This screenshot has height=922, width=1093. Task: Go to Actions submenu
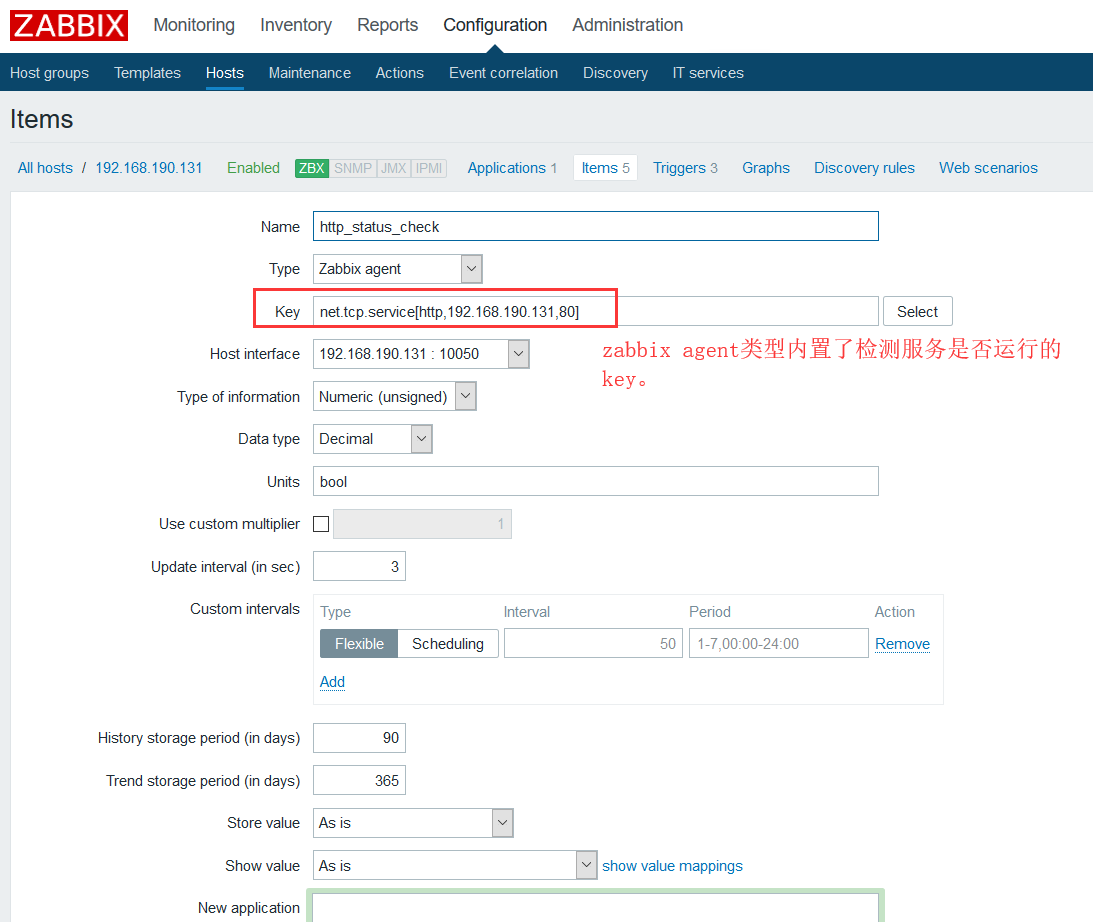(x=399, y=72)
